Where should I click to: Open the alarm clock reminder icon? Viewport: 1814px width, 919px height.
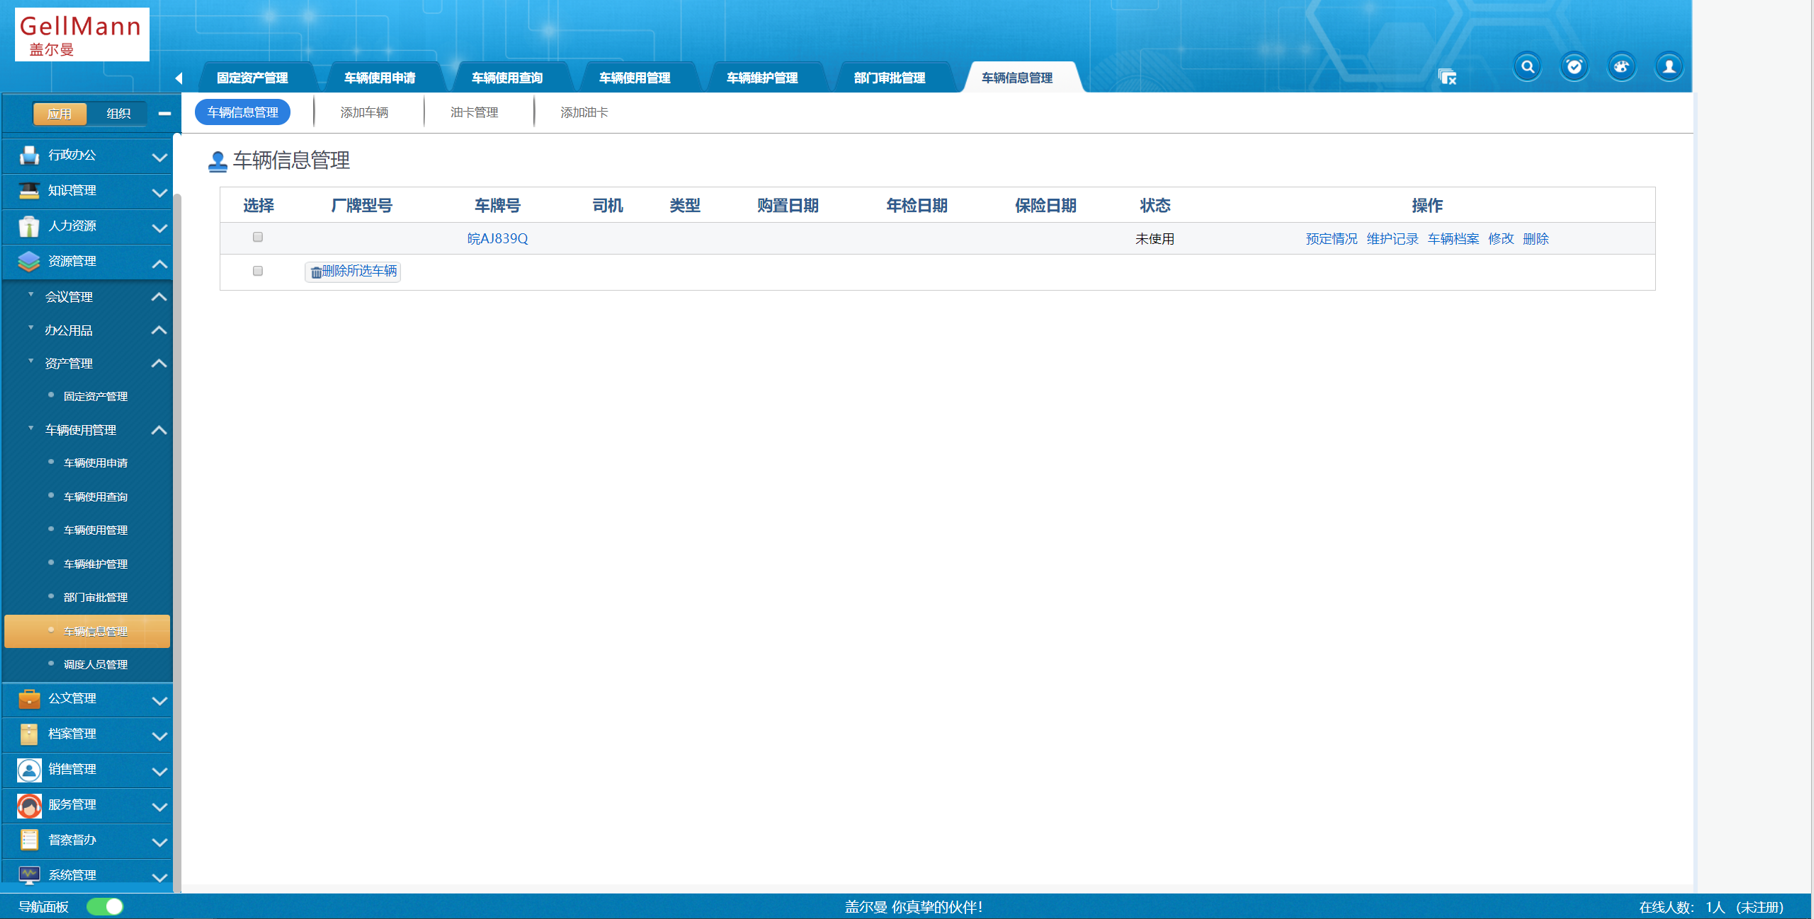pyautogui.click(x=1574, y=67)
